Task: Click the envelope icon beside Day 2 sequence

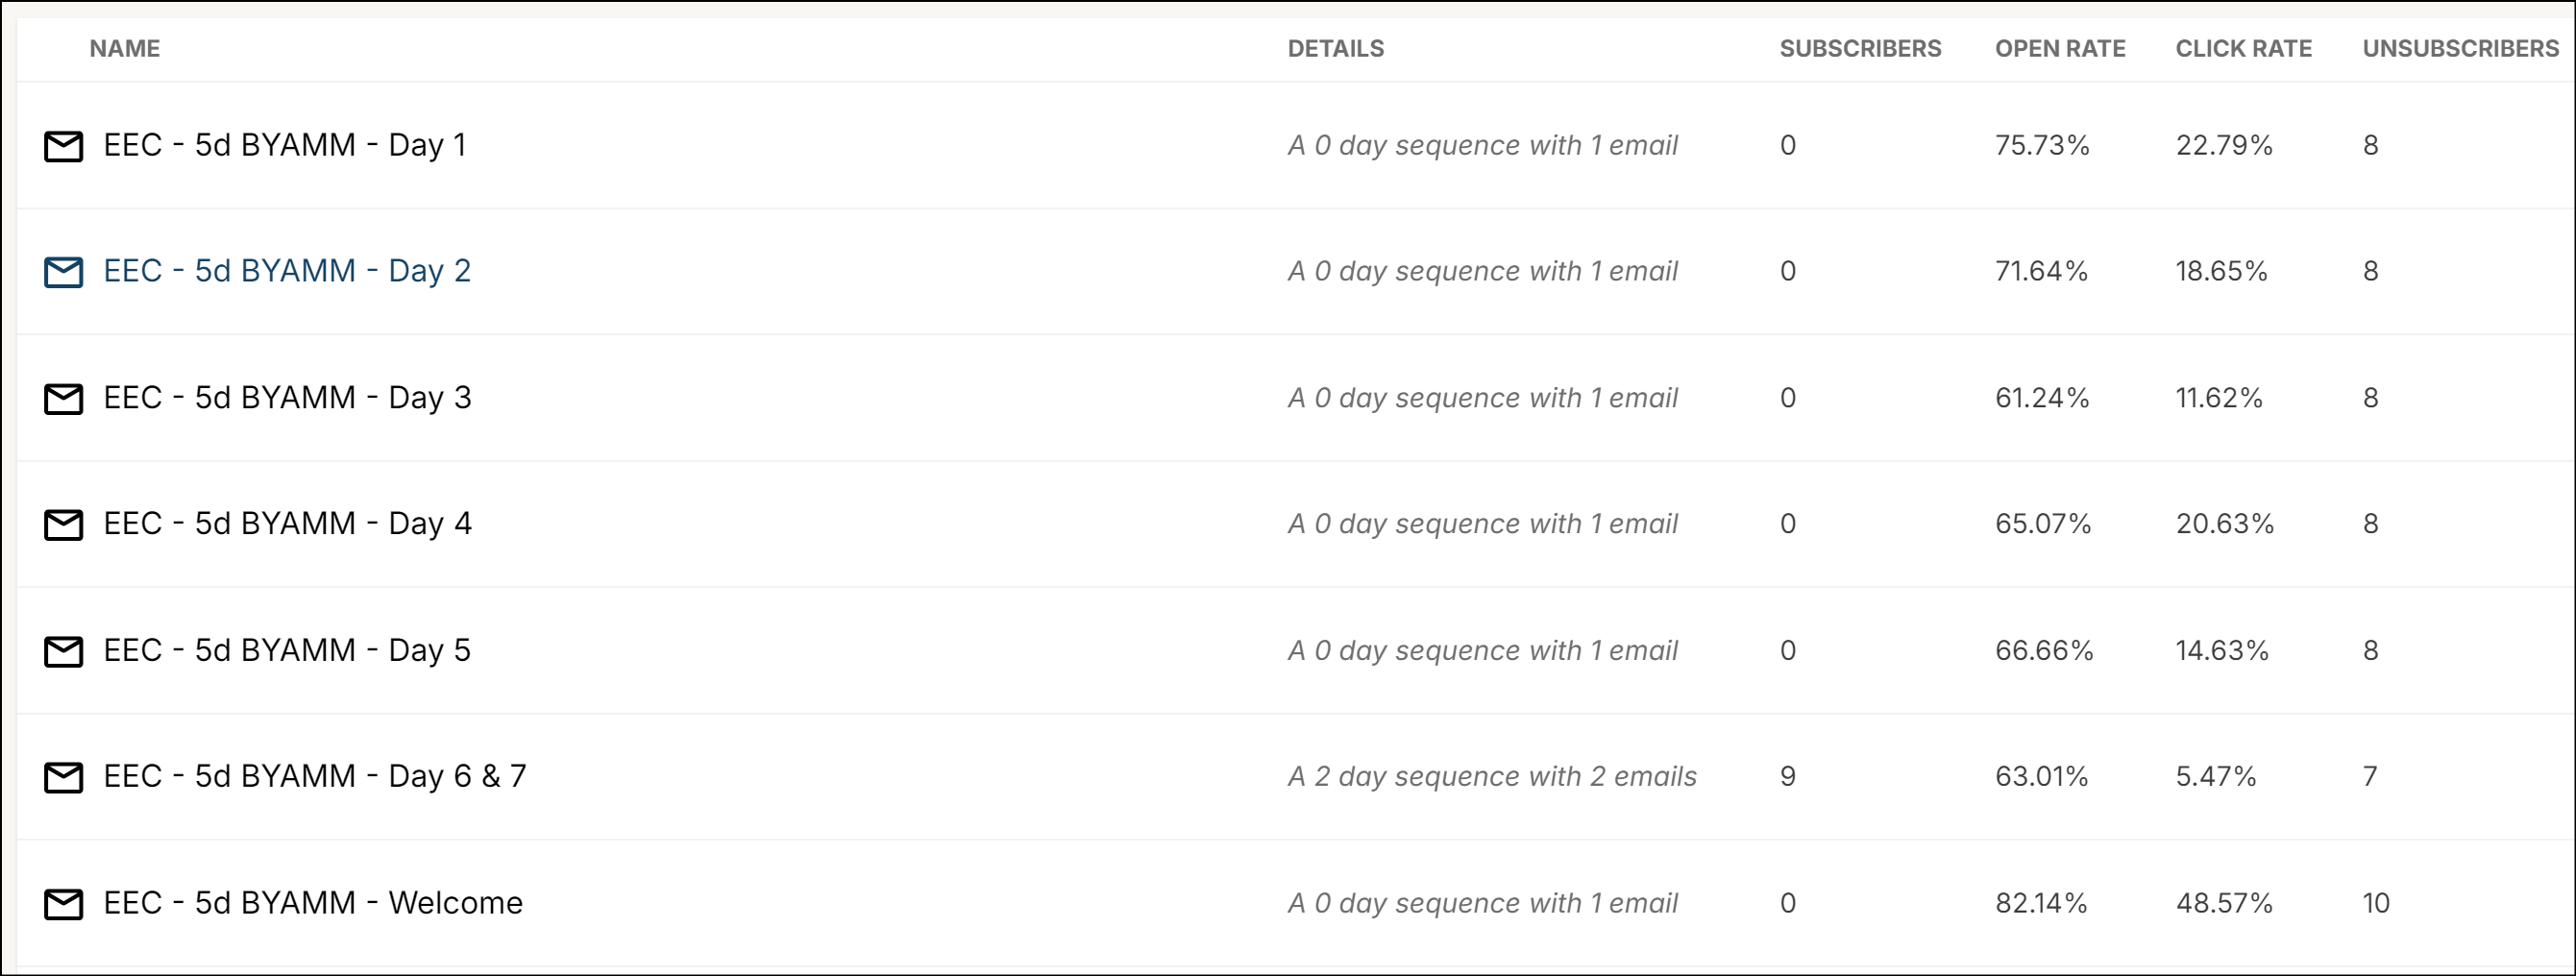Action: click(x=63, y=272)
